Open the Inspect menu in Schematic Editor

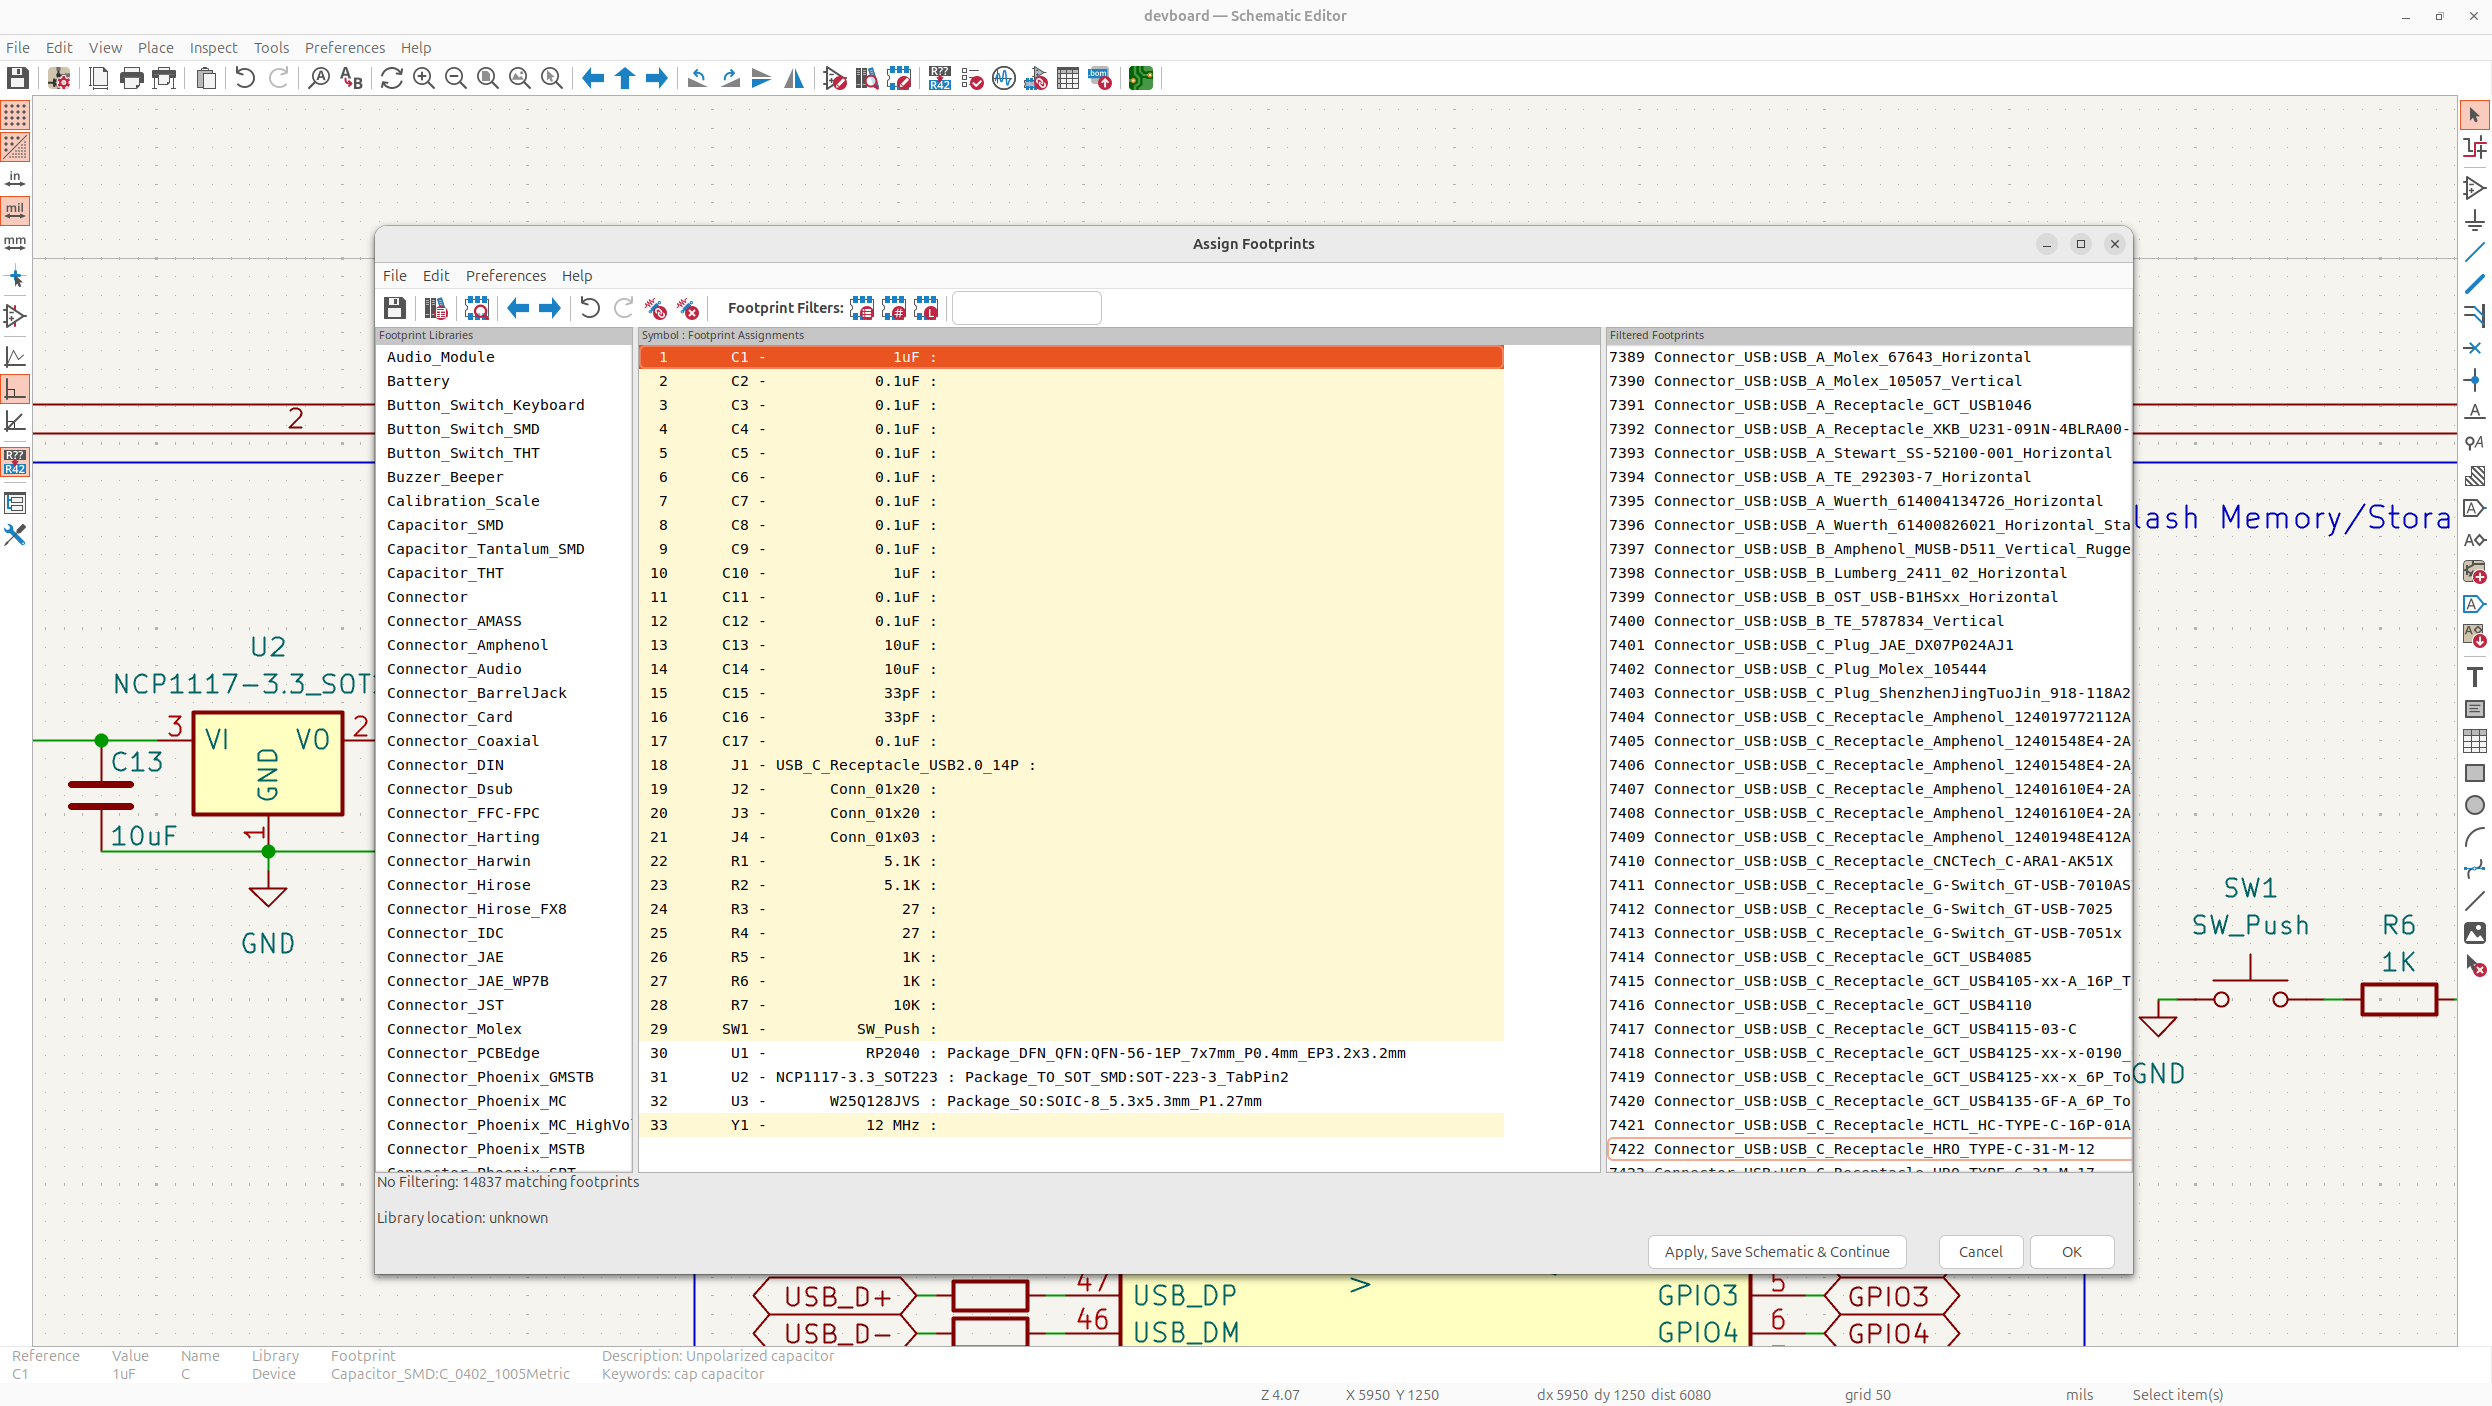point(213,48)
